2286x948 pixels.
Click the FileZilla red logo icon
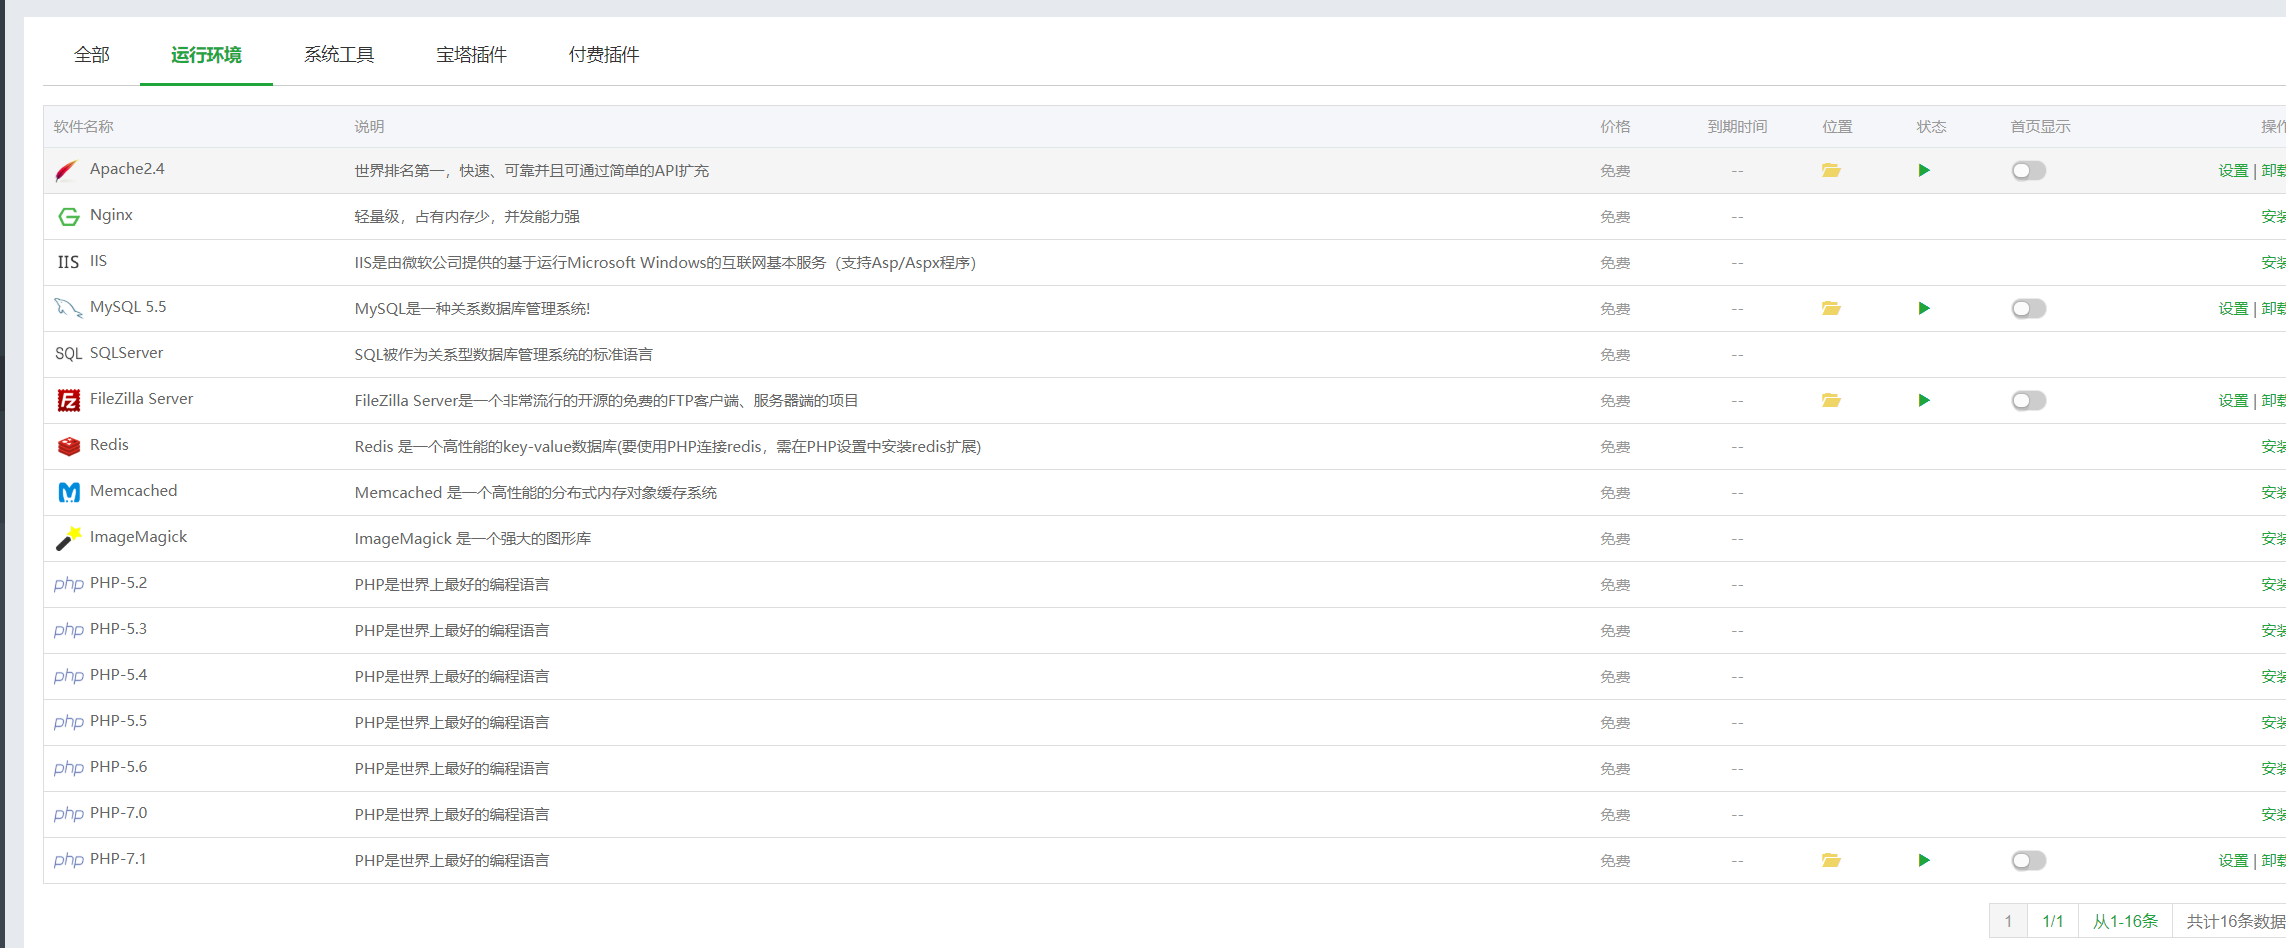pyautogui.click(x=68, y=401)
